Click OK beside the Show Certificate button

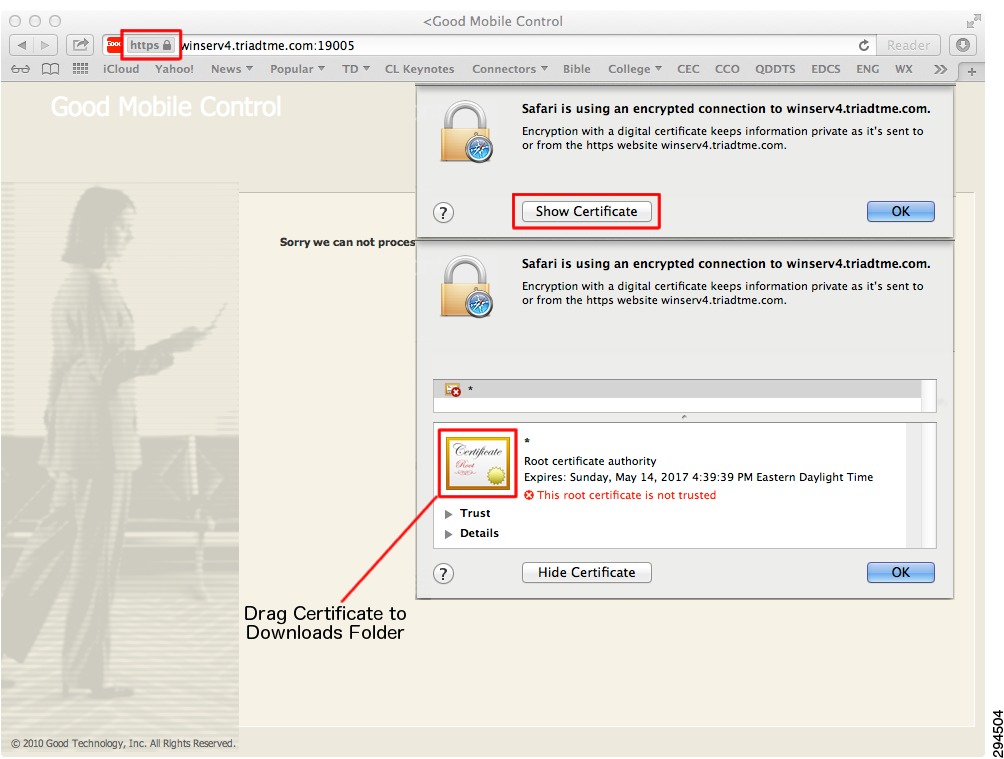coord(900,211)
